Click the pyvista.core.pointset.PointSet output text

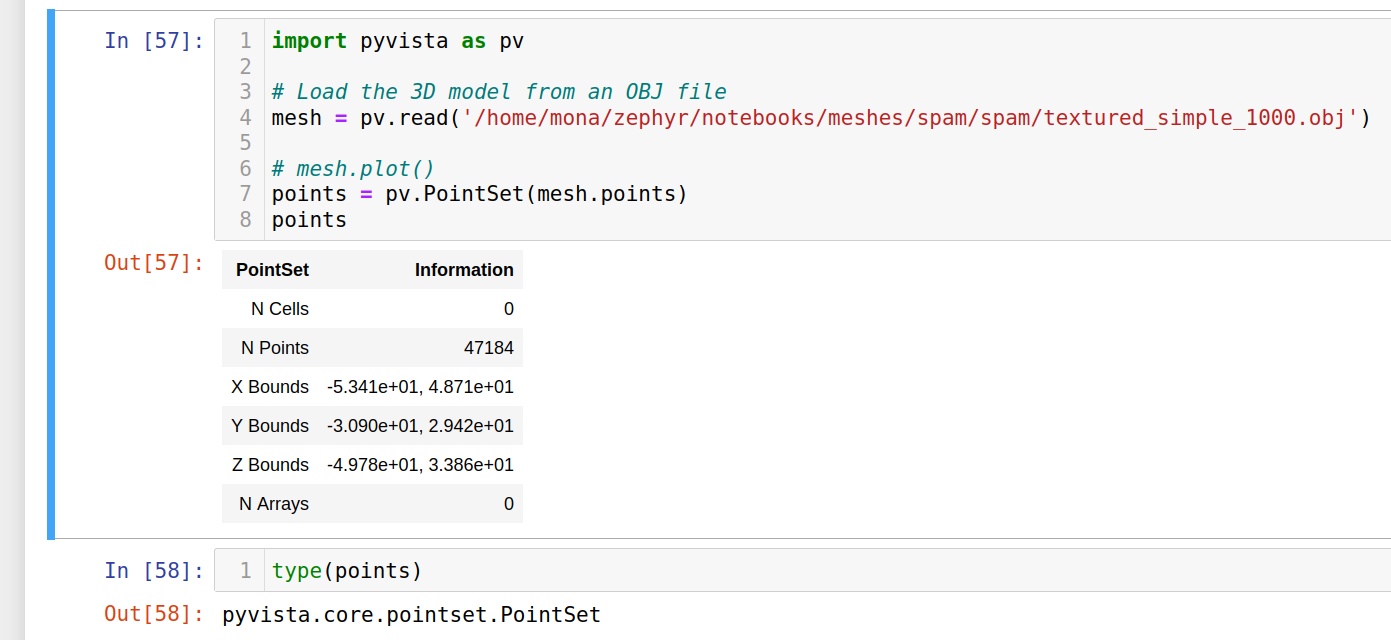tap(412, 614)
